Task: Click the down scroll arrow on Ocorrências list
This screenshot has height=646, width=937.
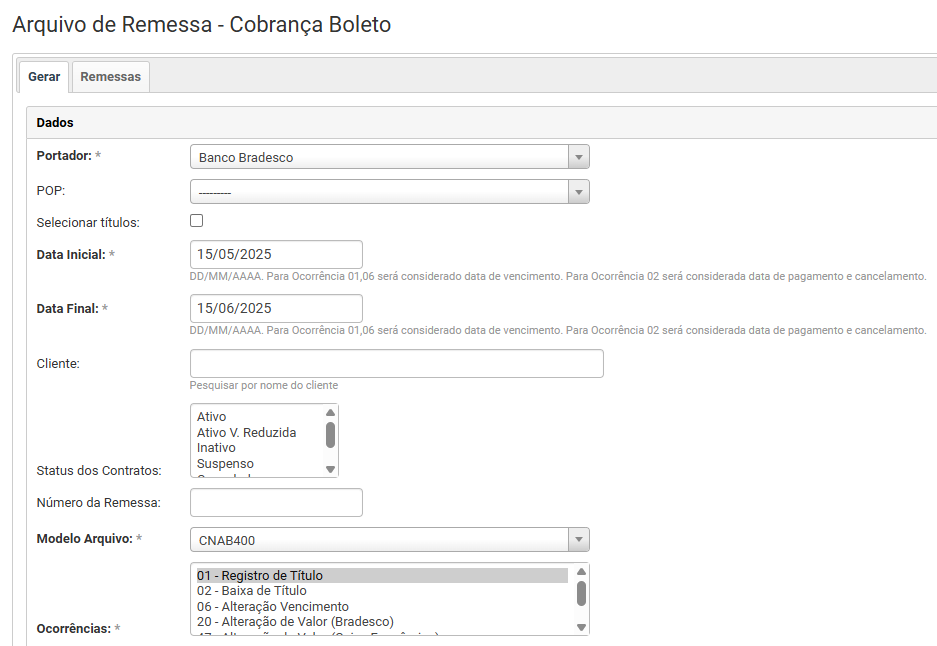Action: tap(580, 626)
